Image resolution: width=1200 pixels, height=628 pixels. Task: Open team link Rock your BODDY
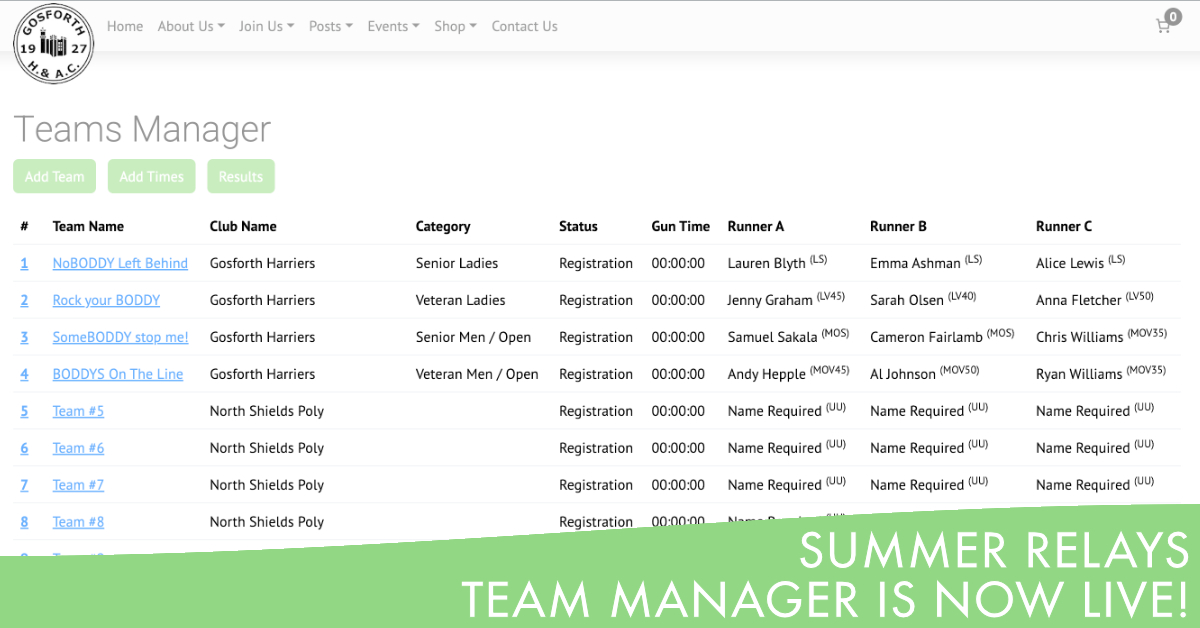(x=106, y=300)
